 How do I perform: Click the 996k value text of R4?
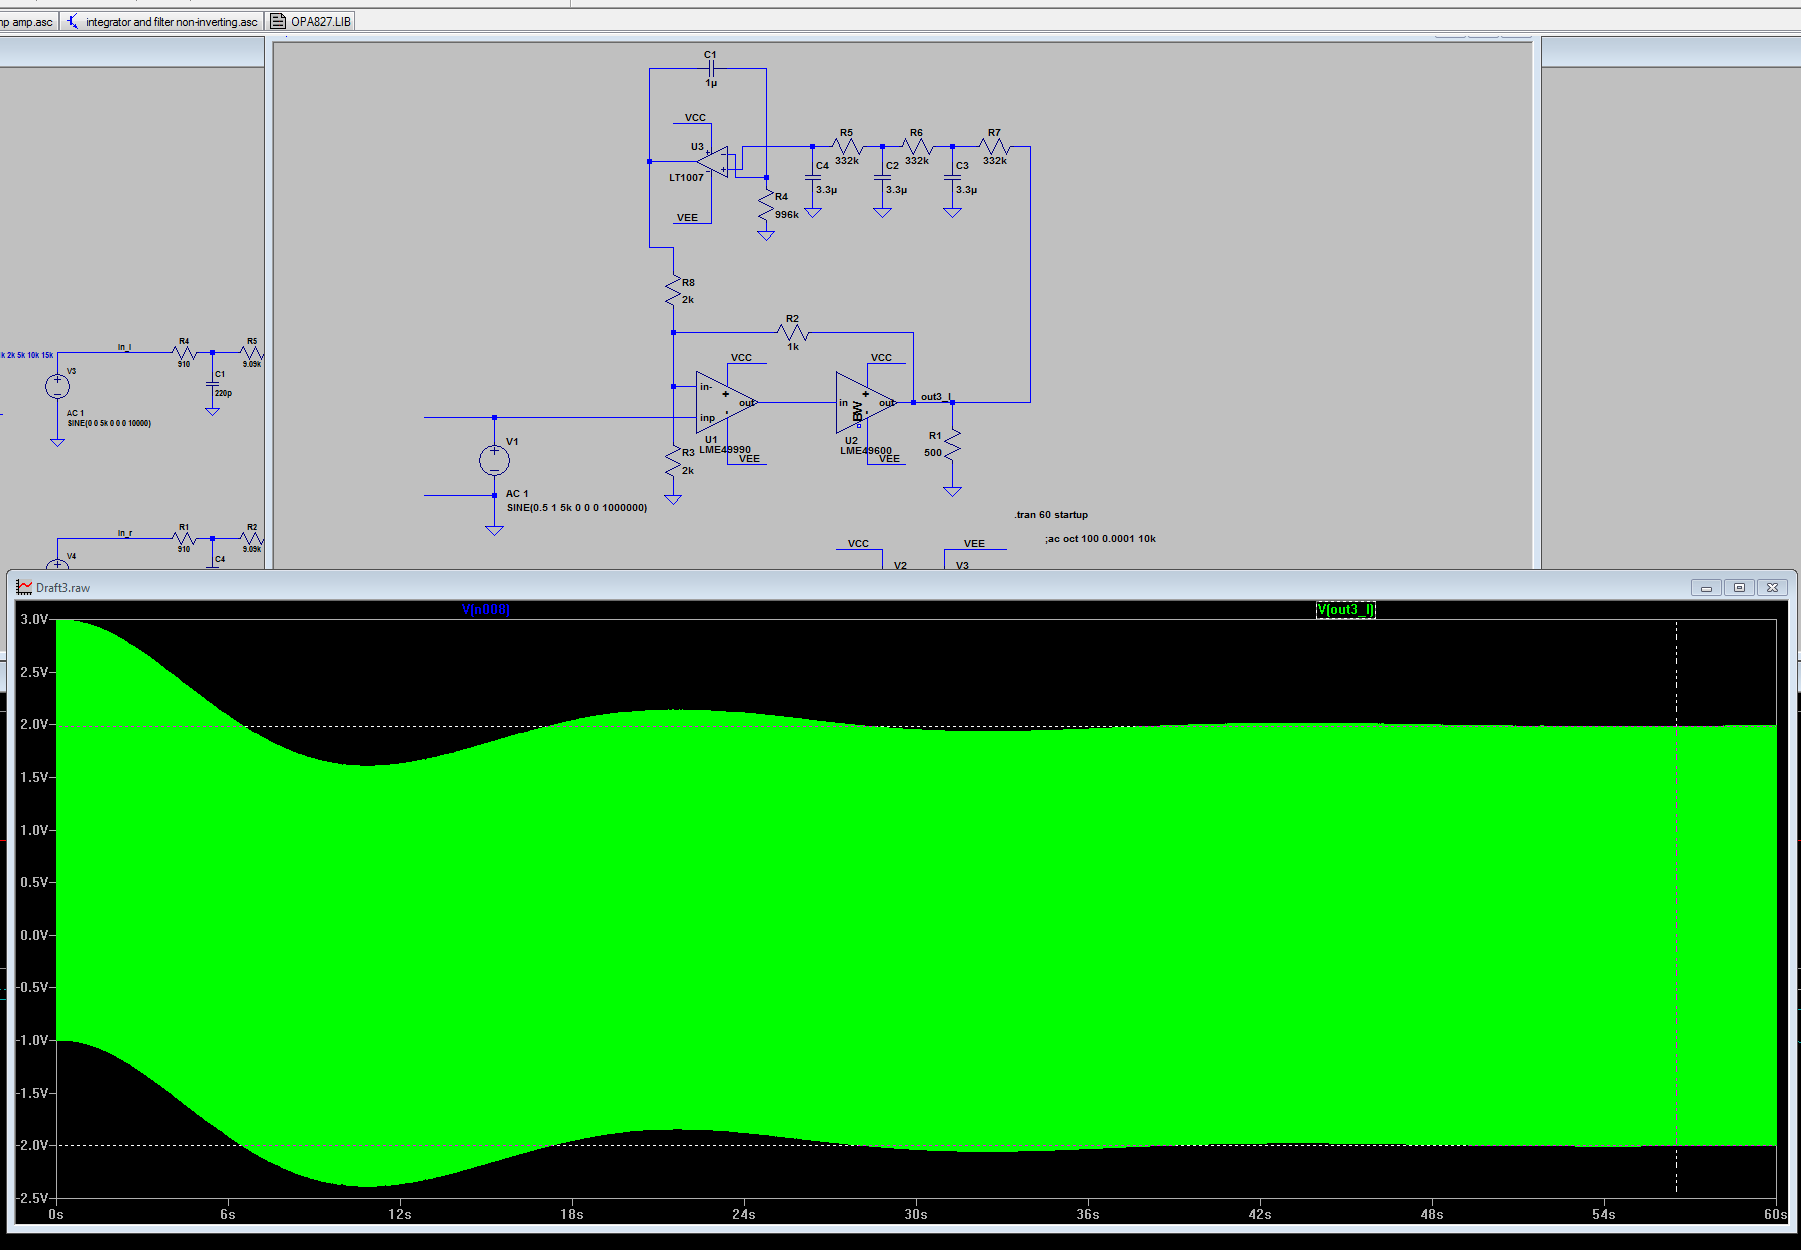(x=787, y=215)
